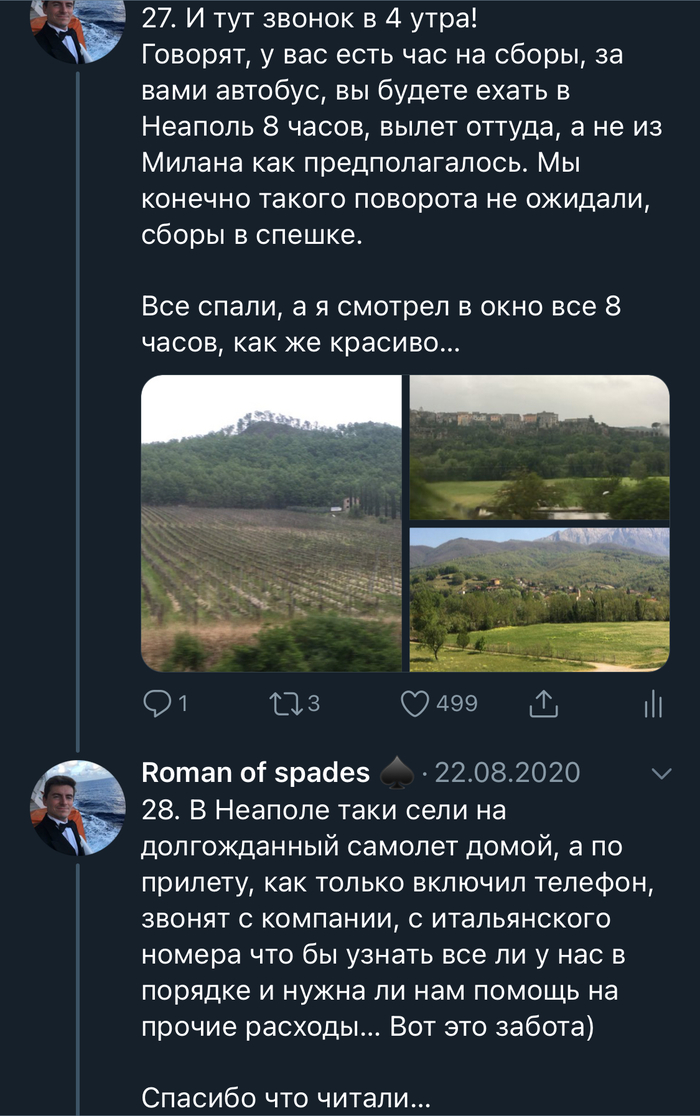View tweet analytics bar chart icon

point(653,704)
